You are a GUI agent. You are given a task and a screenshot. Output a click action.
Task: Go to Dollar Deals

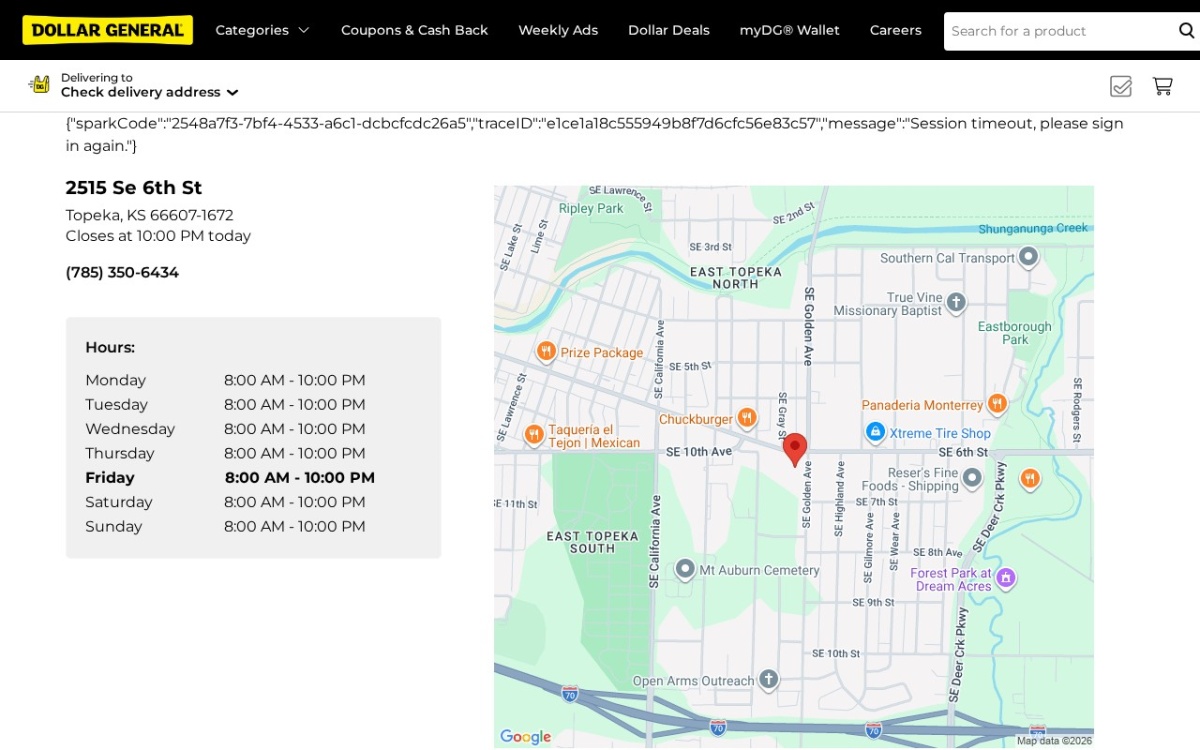(x=669, y=30)
